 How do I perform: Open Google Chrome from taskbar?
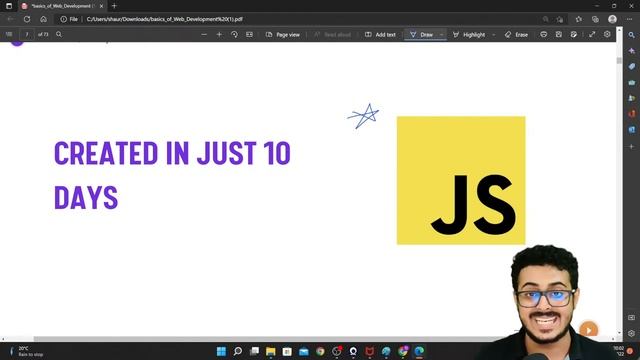coord(320,351)
